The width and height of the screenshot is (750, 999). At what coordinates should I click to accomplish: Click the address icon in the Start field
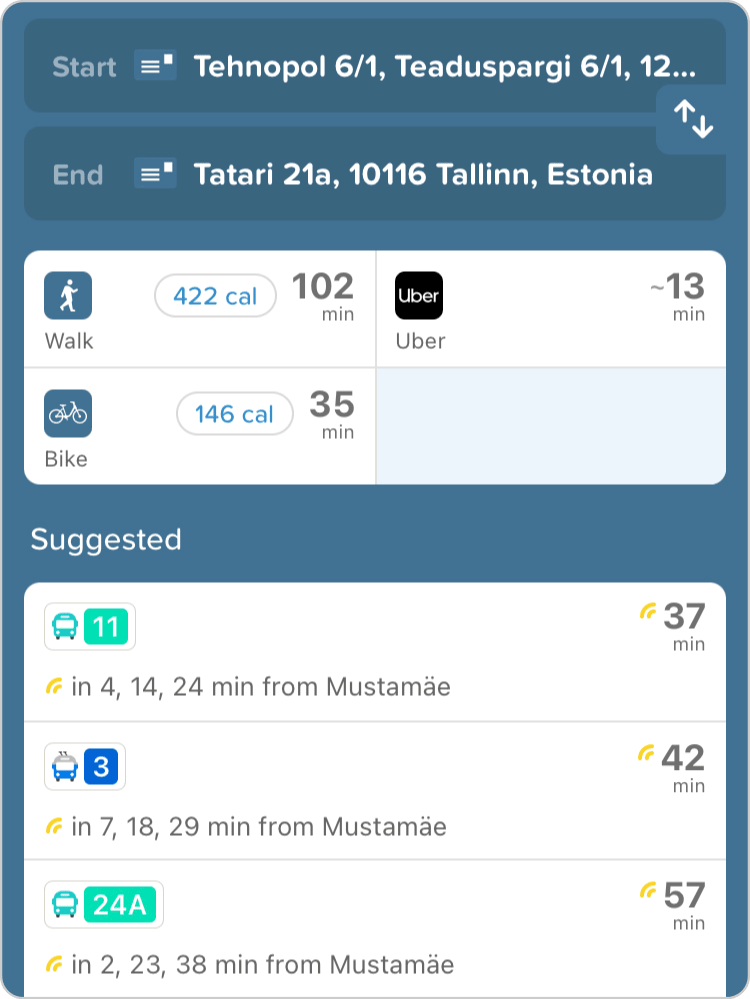pos(155,67)
